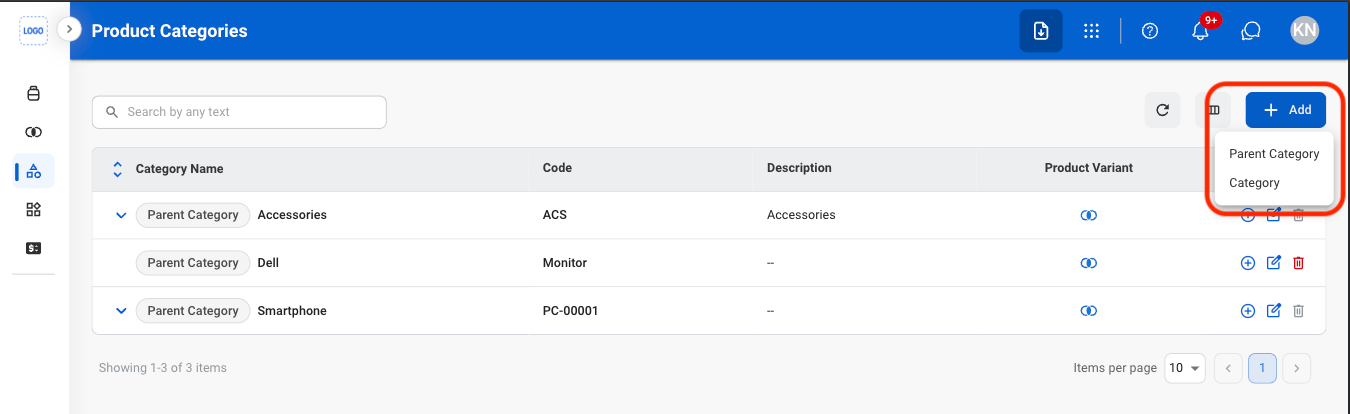Click the PC-00001 code cell
Image resolution: width=1350 pixels, height=414 pixels.
click(571, 311)
